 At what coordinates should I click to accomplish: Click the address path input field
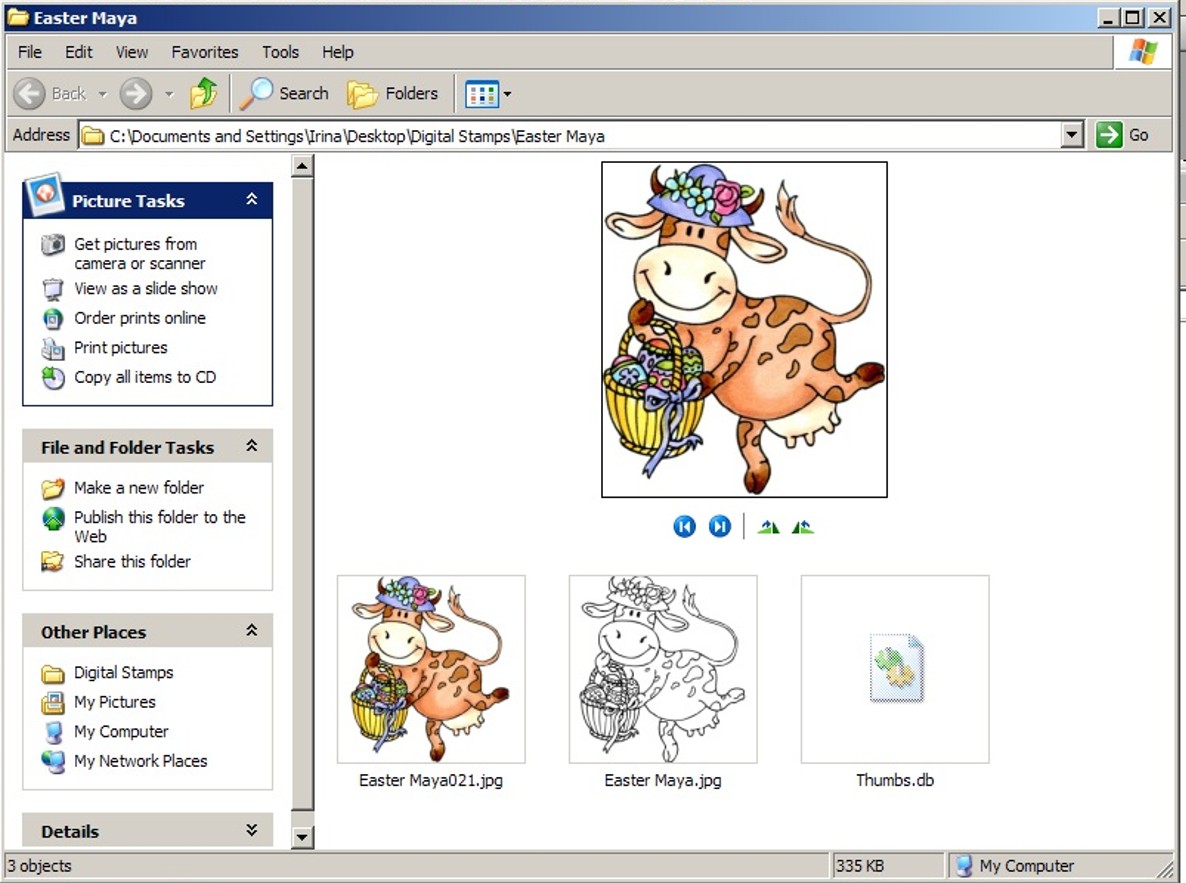coord(570,135)
